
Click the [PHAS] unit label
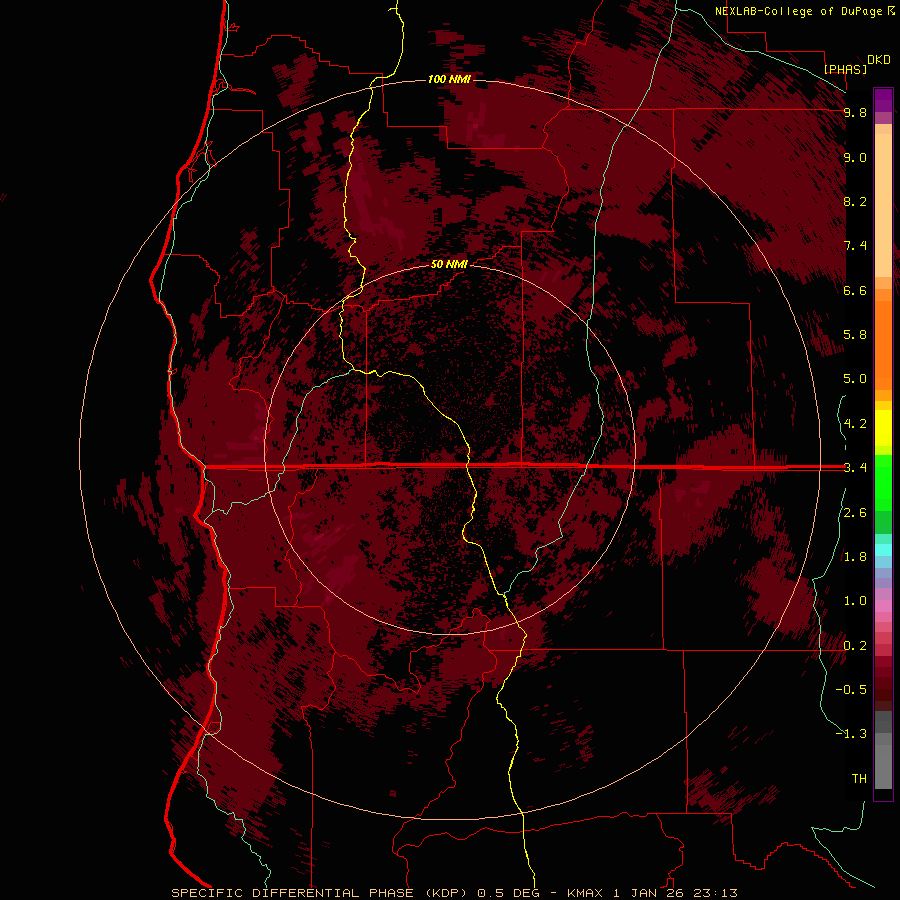[x=845, y=69]
